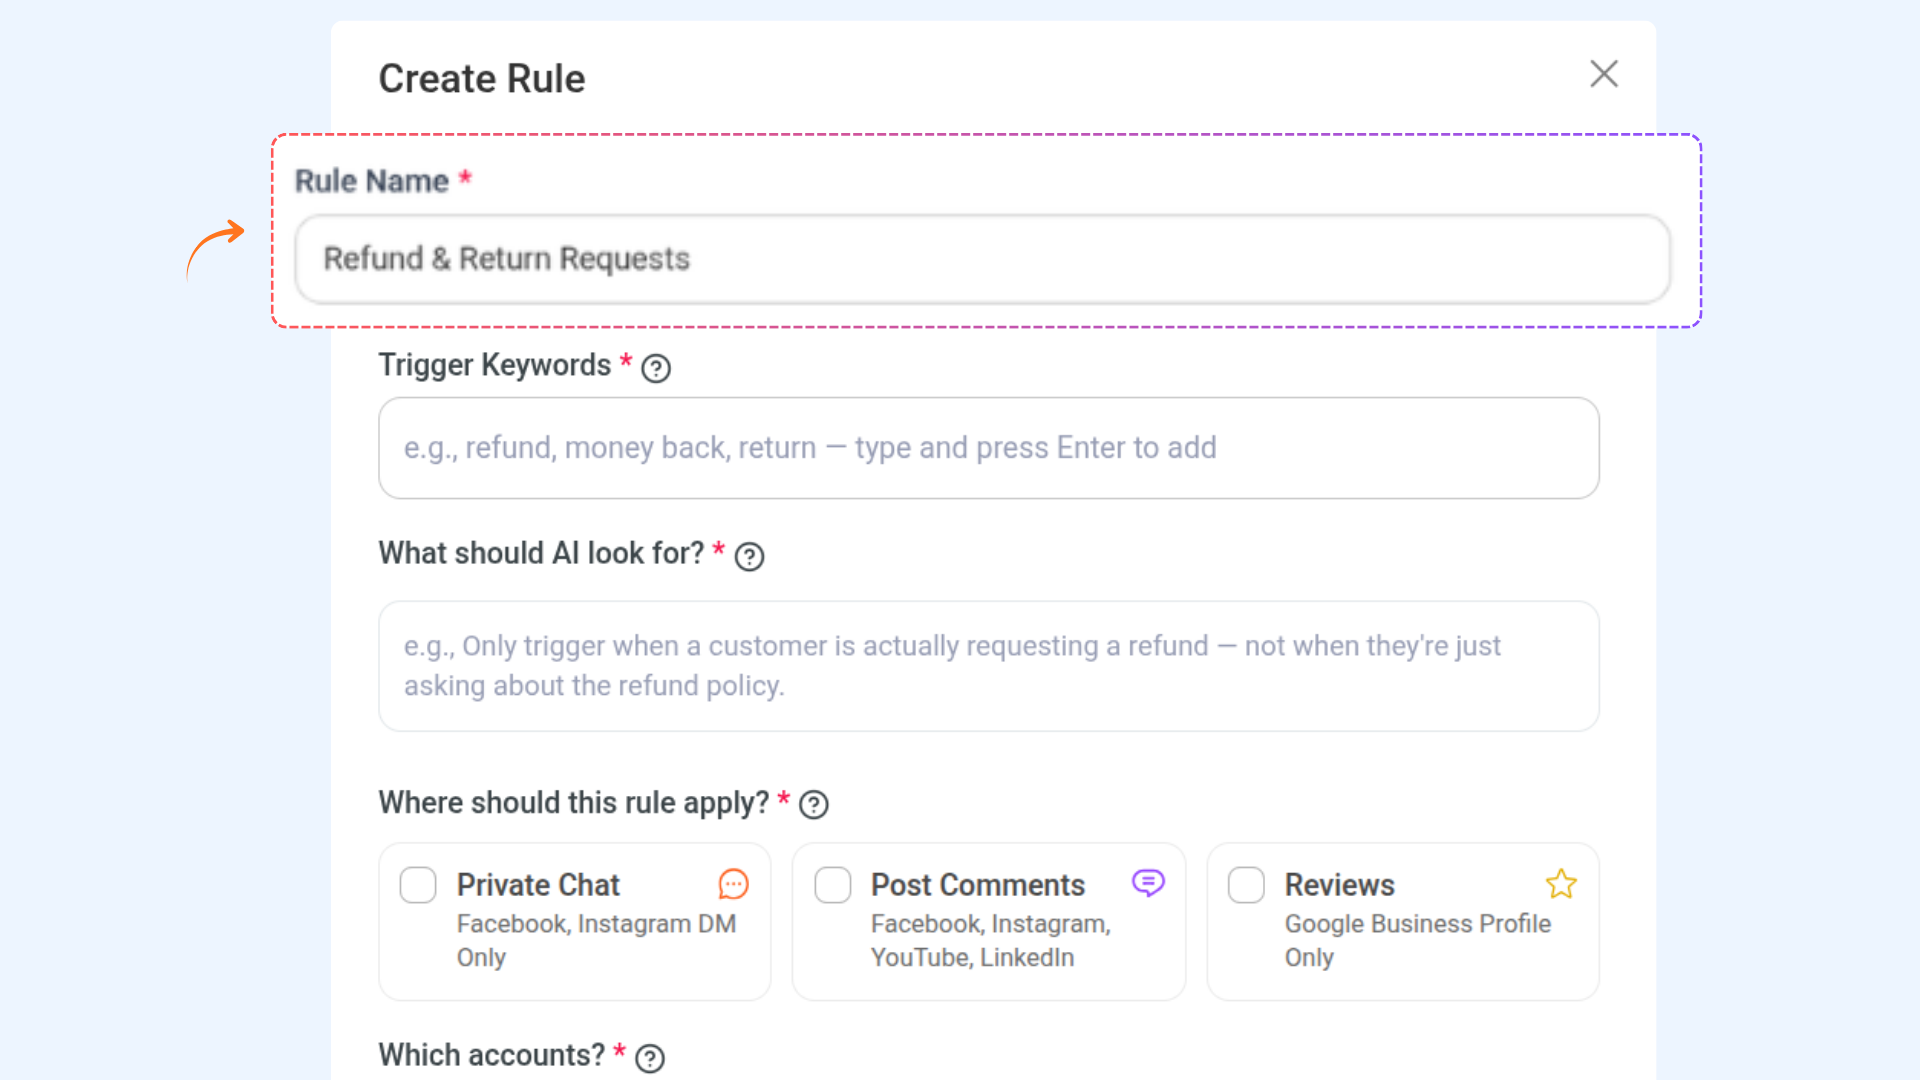Click the Create Rule heading
The image size is (1920, 1080).
pos(481,79)
